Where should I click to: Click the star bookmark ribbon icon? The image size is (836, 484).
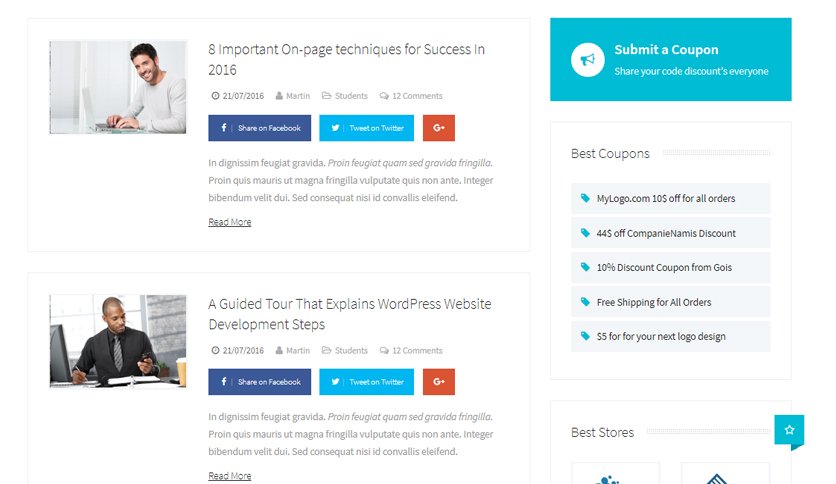[x=789, y=430]
